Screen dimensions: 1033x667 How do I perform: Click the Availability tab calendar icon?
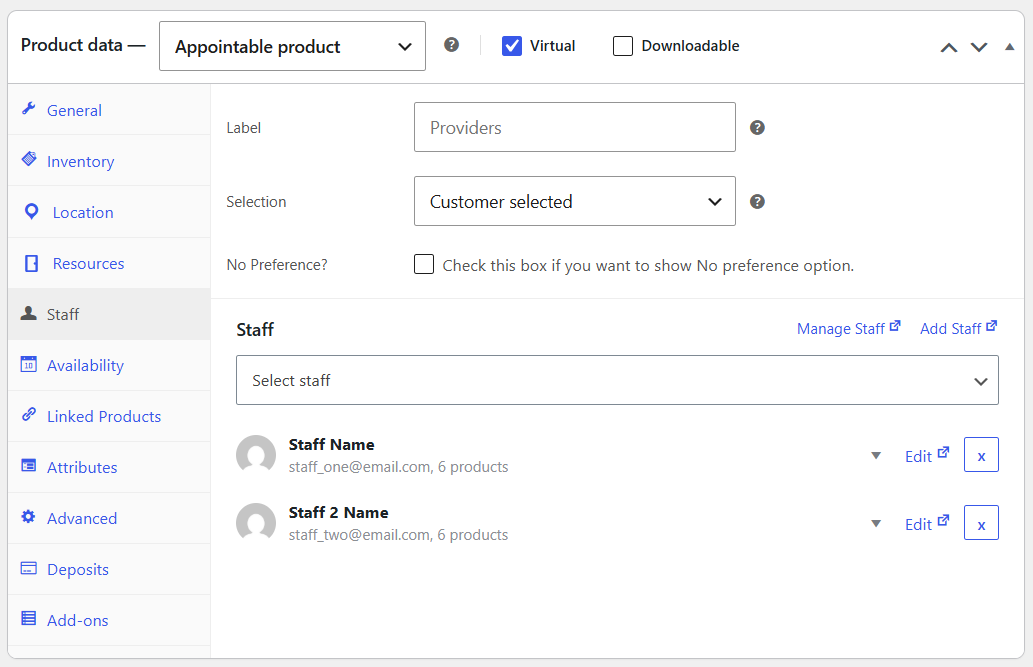28,364
